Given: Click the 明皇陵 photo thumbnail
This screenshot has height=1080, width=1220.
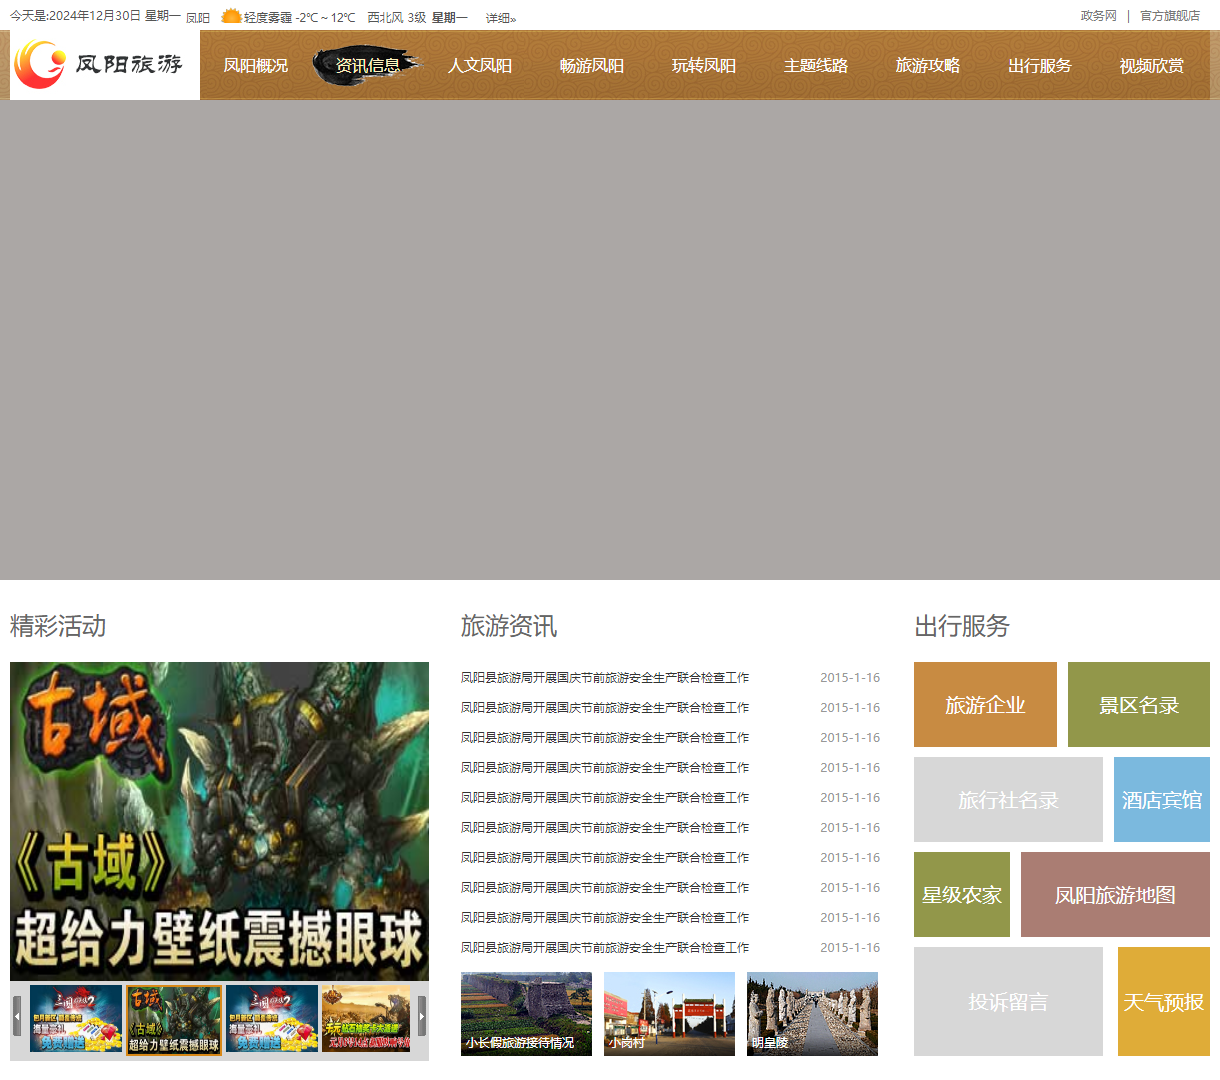Looking at the screenshot, I should pyautogui.click(x=811, y=1013).
